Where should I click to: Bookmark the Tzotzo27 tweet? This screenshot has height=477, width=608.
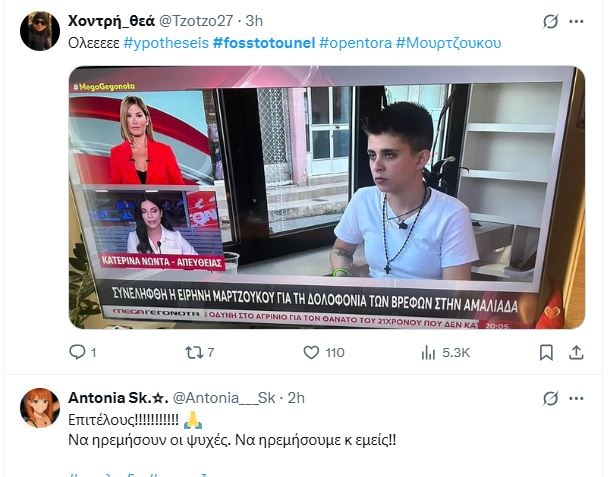(546, 353)
